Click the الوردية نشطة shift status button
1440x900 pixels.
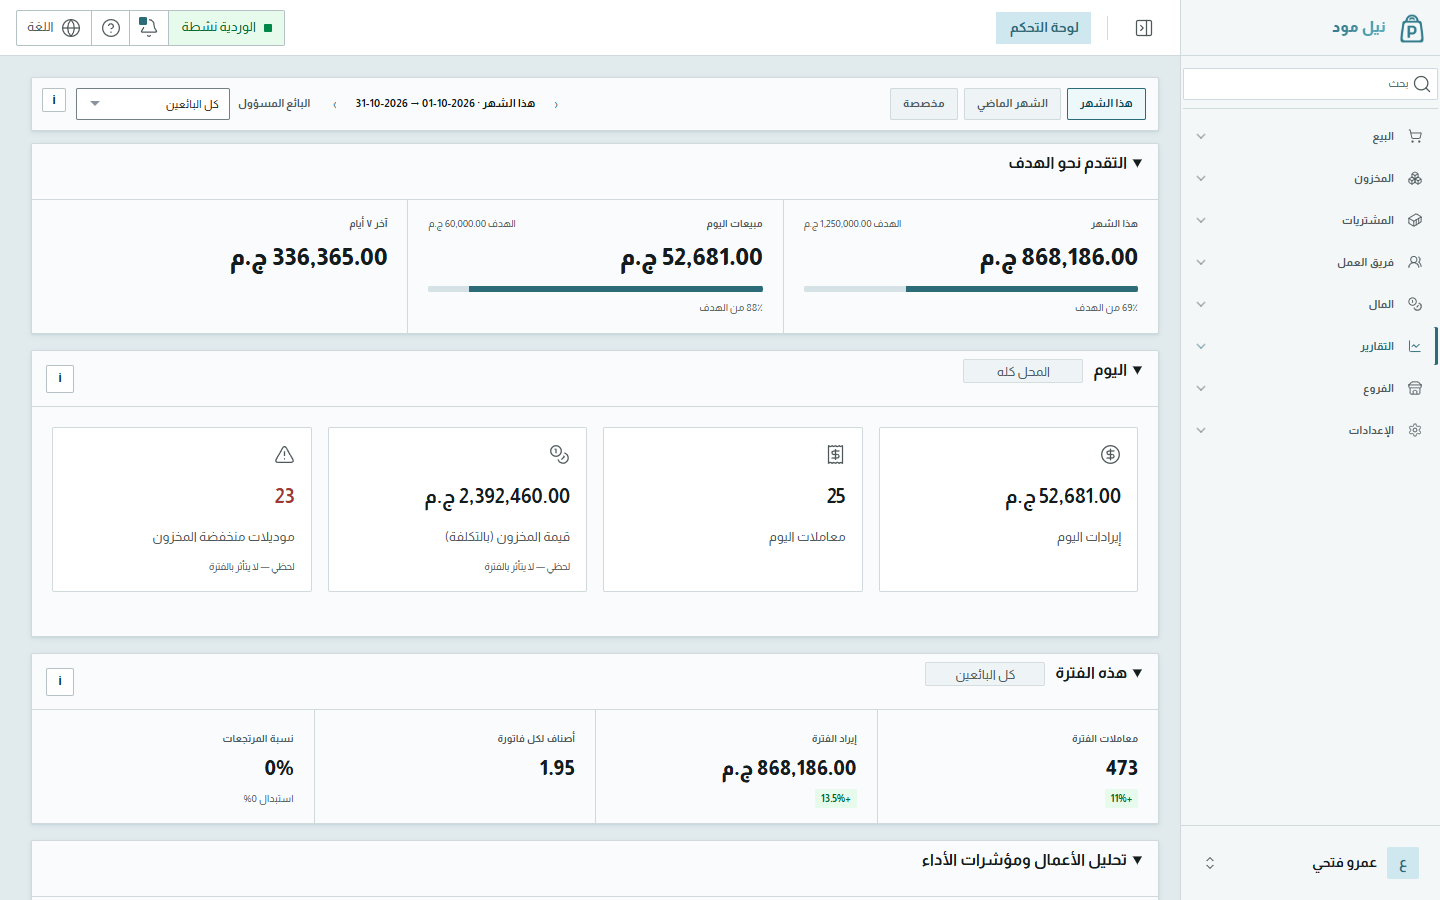pyautogui.click(x=226, y=28)
